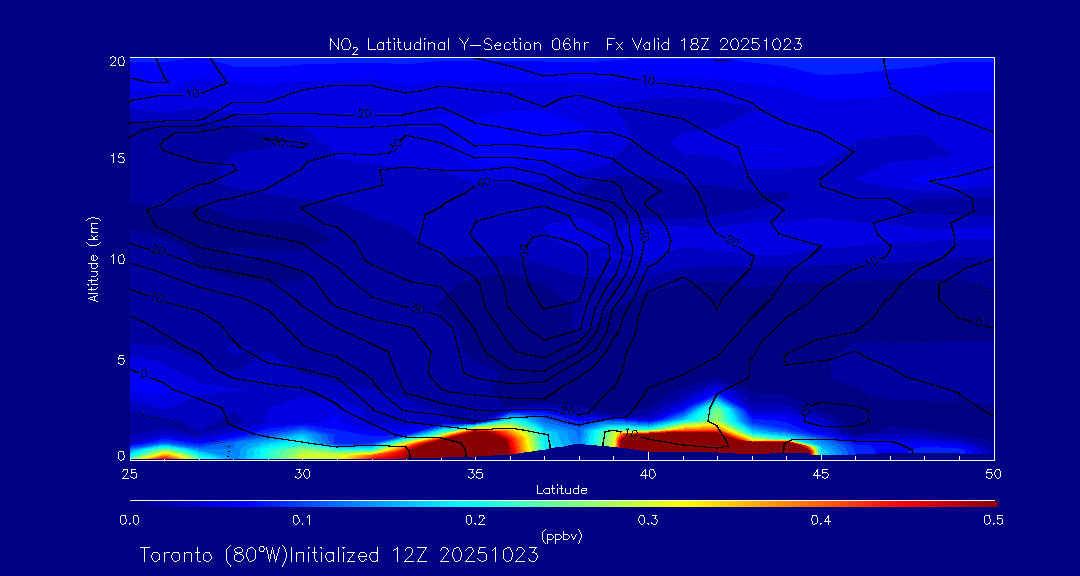Click altitude tick label 5
Viewport: 1080px width, 576px height.
tap(120, 359)
